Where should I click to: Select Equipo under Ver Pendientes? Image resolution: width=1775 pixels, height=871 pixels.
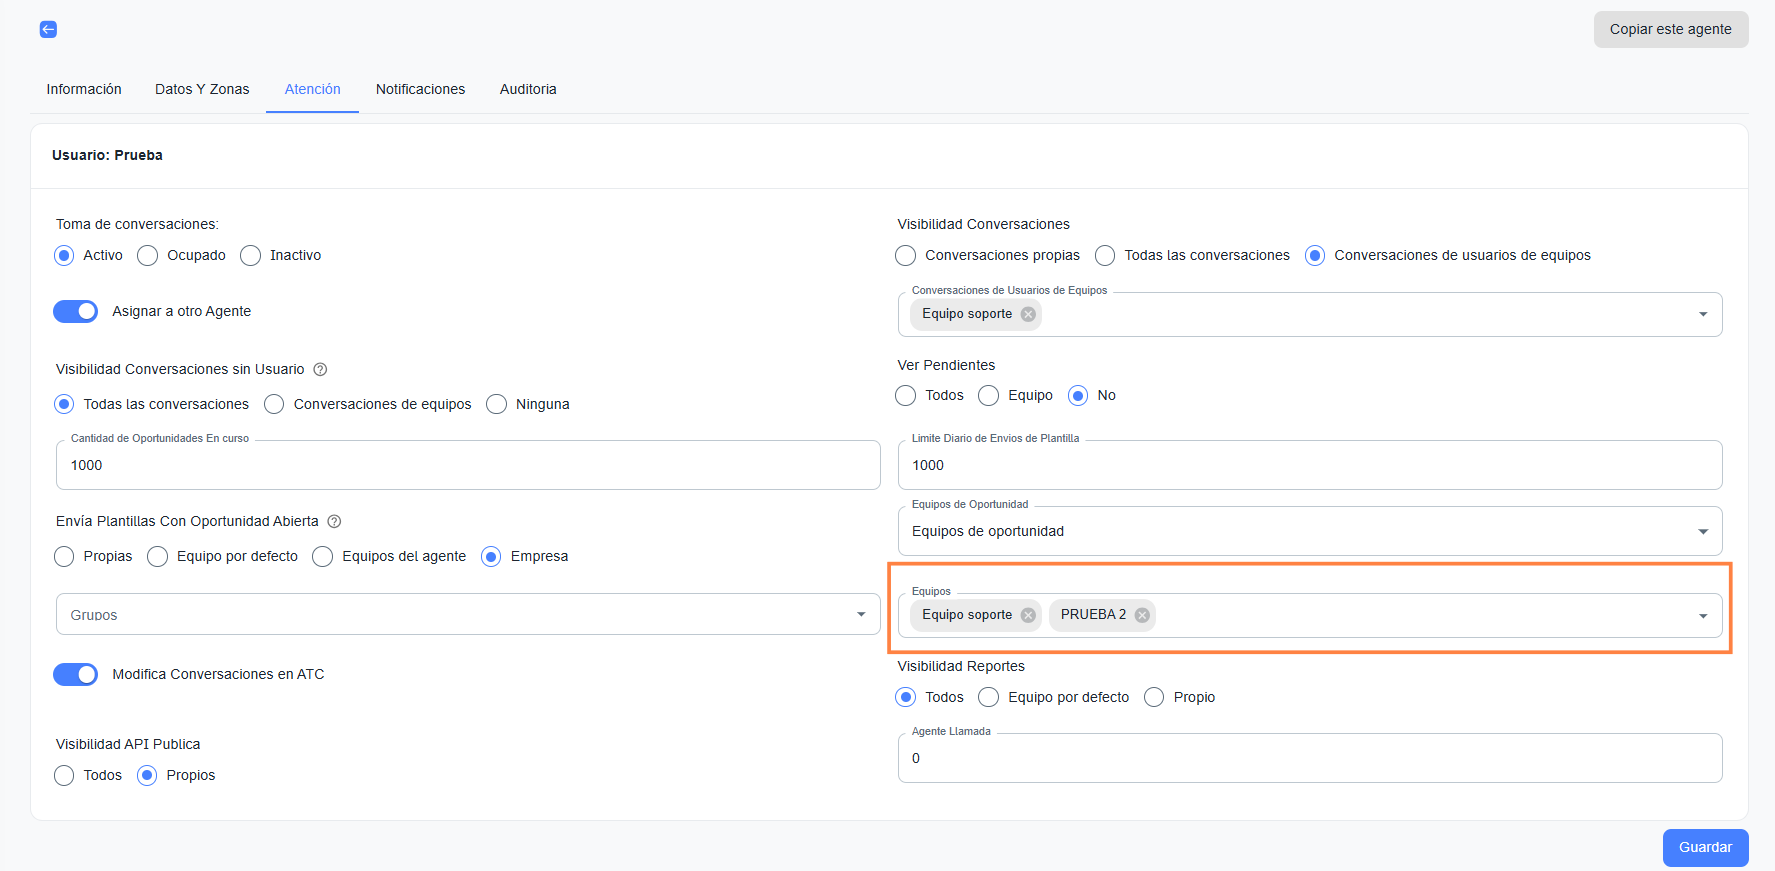click(989, 396)
